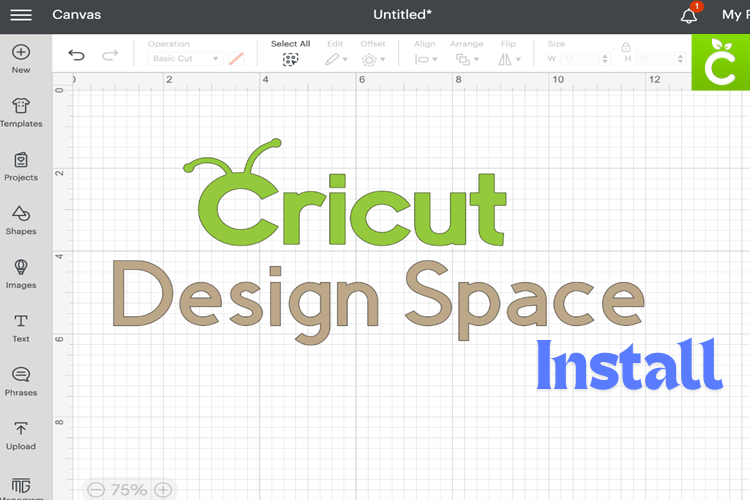Expand the Flip dropdown arrow
The width and height of the screenshot is (750, 500).
(x=518, y=60)
